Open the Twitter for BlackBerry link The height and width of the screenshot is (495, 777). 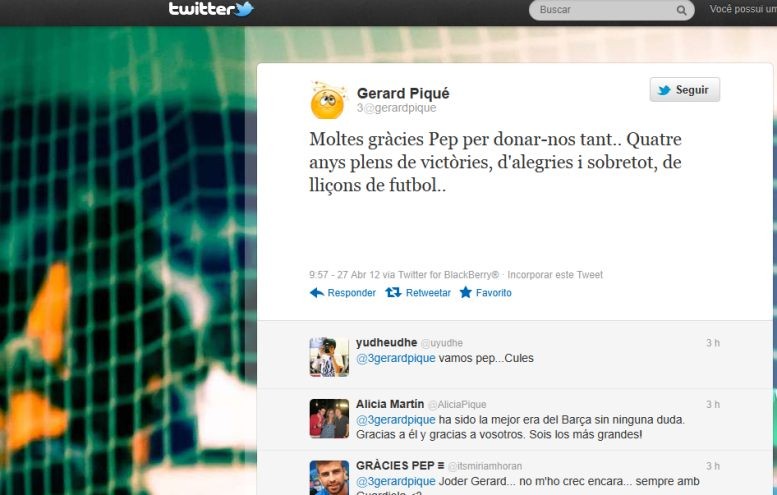[448, 275]
